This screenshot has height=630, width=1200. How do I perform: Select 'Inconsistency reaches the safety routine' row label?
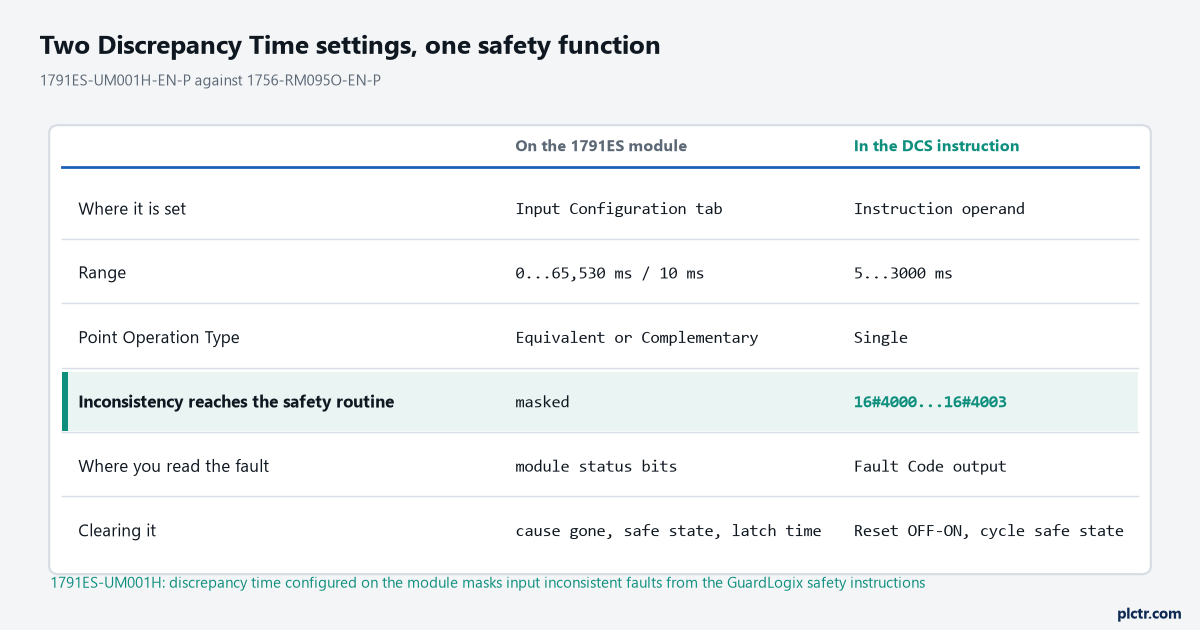pos(236,402)
